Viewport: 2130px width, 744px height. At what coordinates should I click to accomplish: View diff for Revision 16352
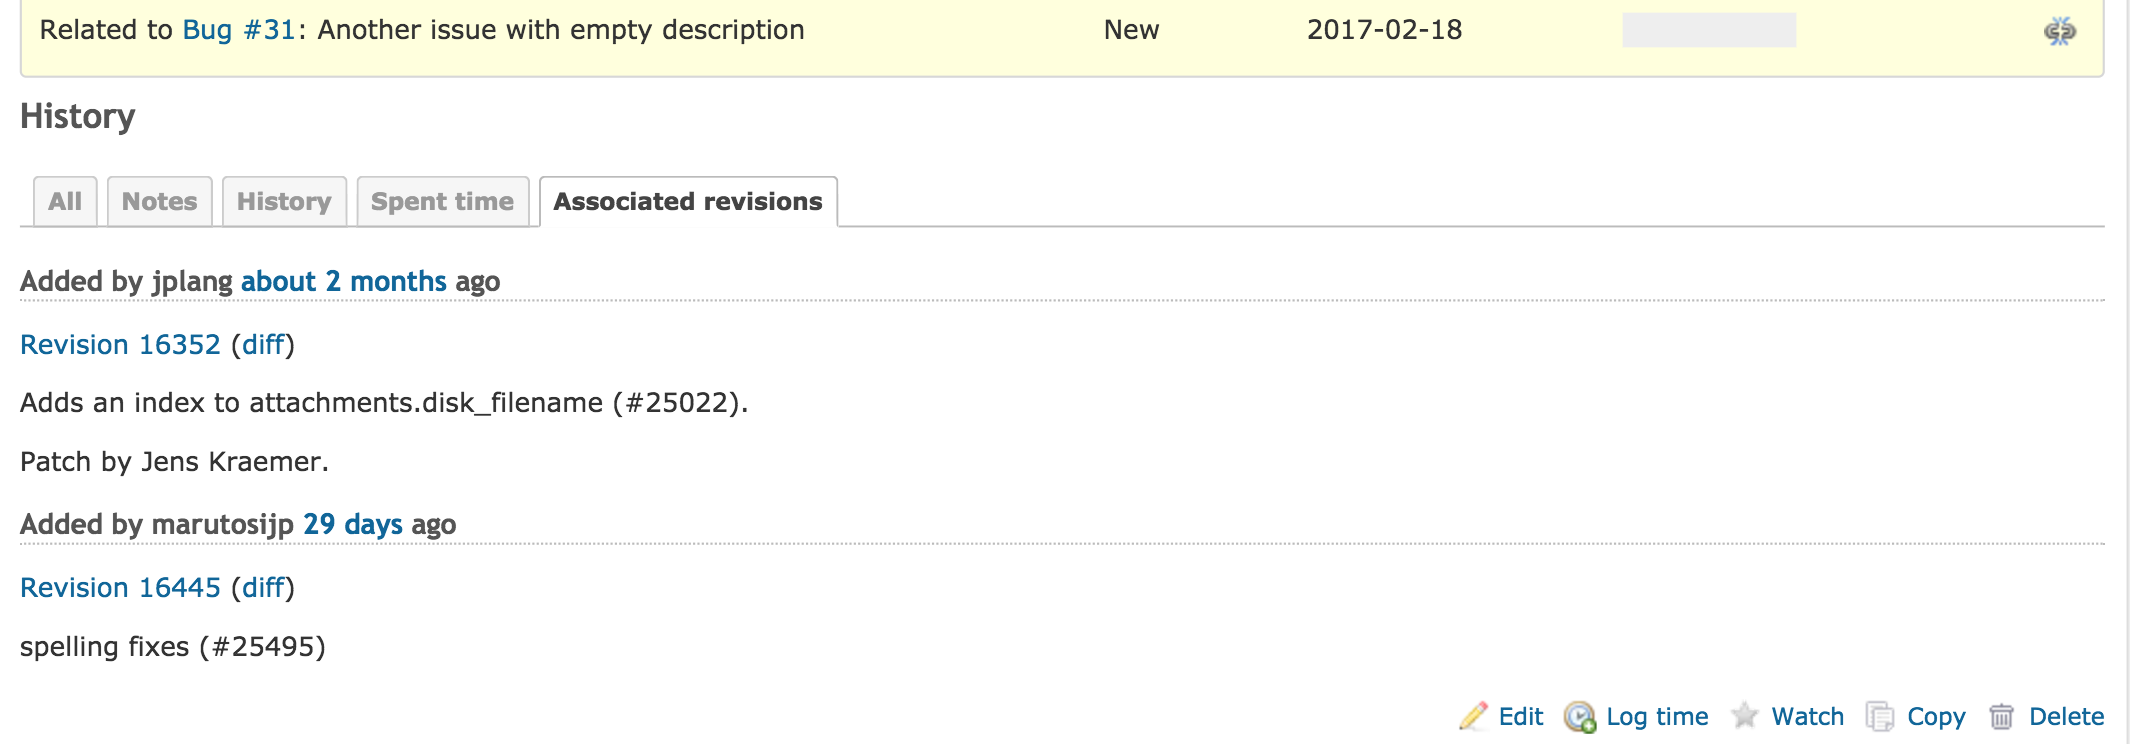(263, 345)
